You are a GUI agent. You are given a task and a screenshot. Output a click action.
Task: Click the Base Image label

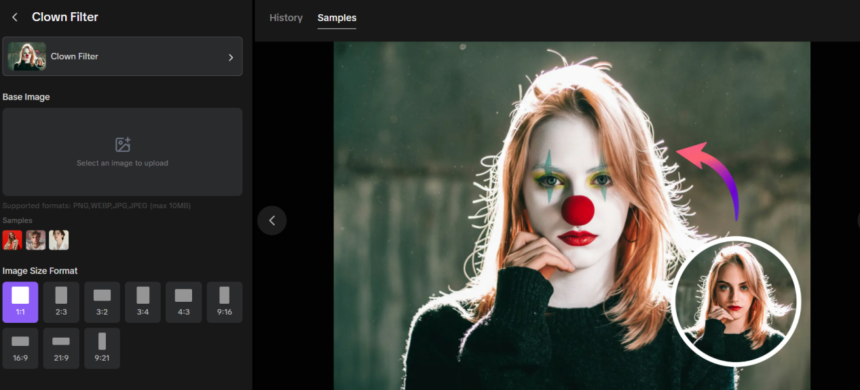[x=26, y=97]
